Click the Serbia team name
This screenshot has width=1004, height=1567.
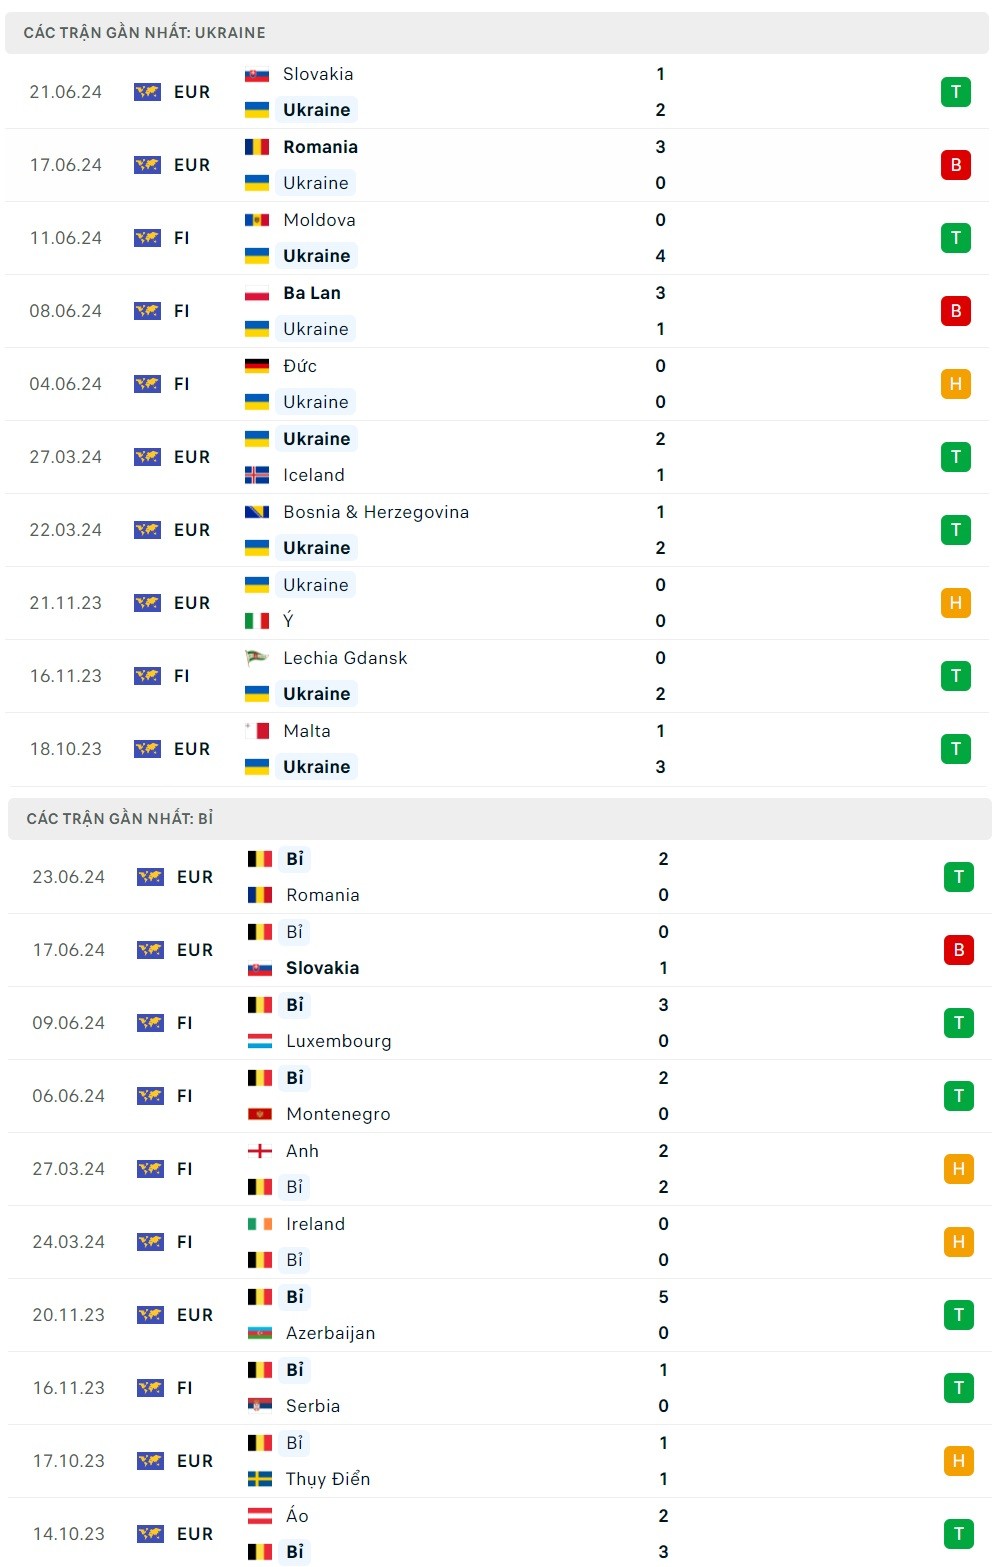313,1406
